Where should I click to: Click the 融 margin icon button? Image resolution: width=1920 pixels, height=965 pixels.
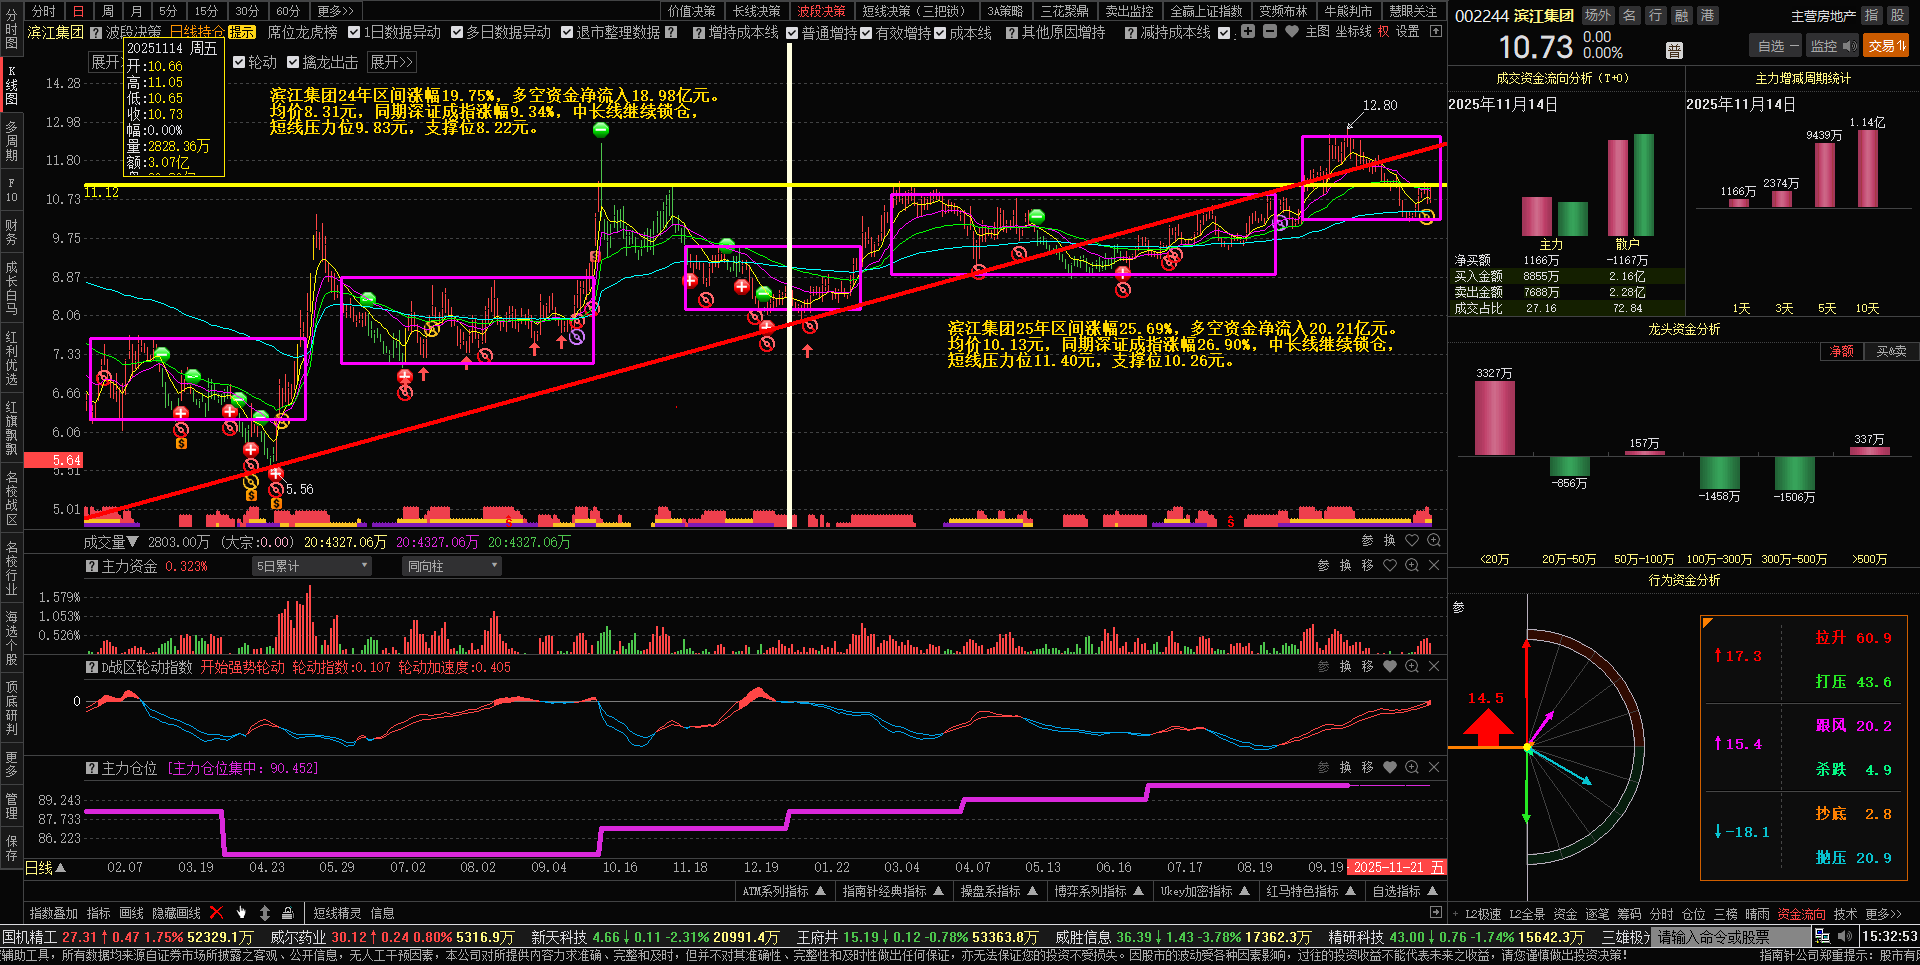[1681, 15]
